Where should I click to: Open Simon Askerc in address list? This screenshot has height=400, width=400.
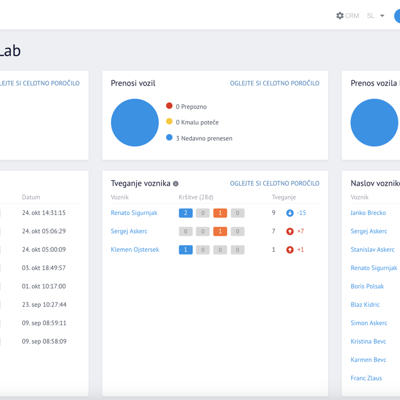pyautogui.click(x=369, y=323)
